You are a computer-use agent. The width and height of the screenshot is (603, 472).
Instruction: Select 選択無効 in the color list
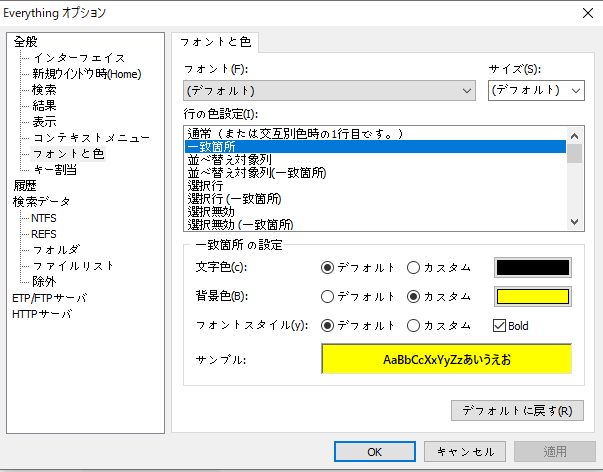[375, 212]
